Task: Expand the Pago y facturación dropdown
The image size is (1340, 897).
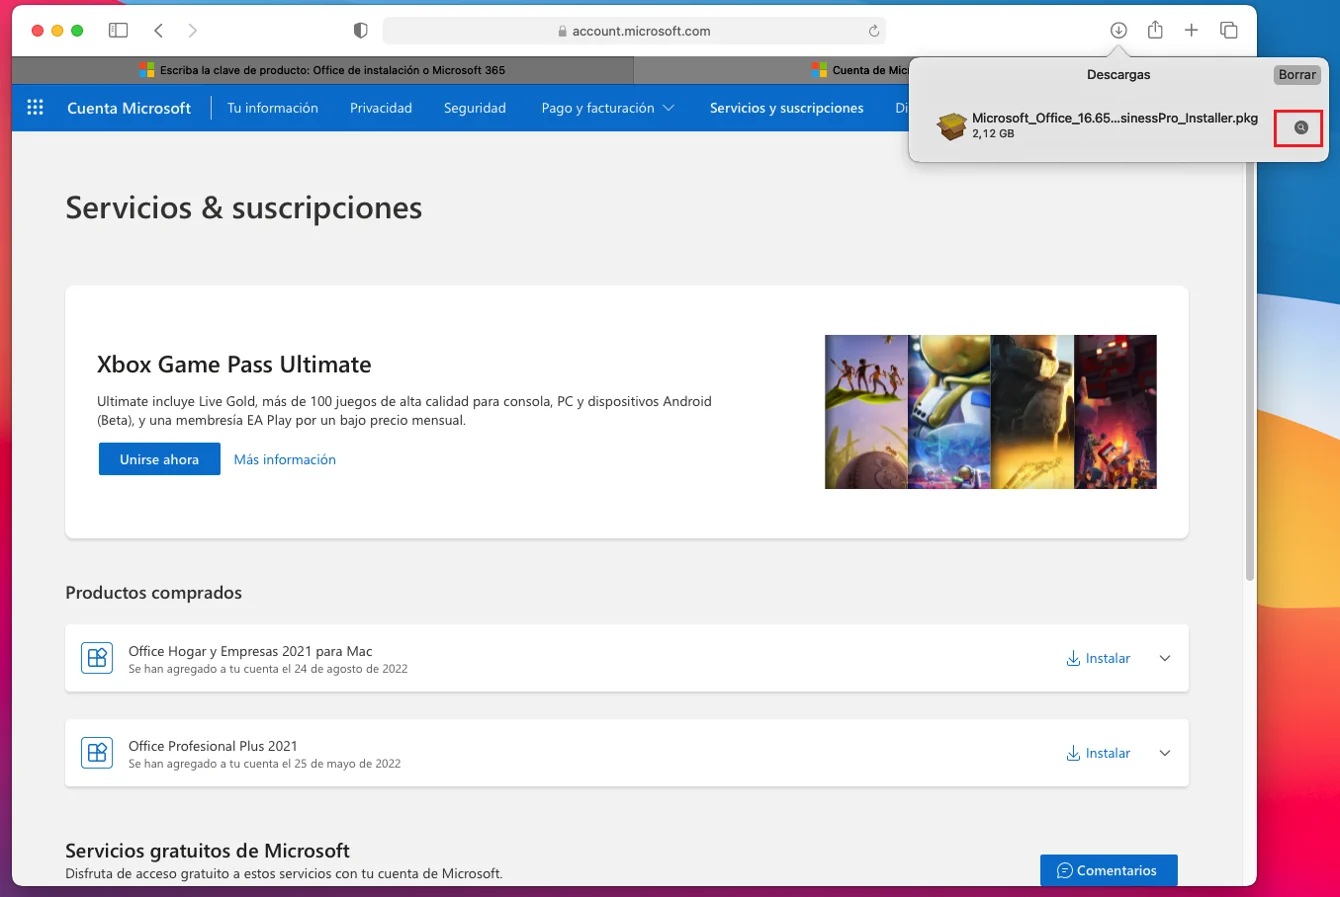Action: [608, 108]
